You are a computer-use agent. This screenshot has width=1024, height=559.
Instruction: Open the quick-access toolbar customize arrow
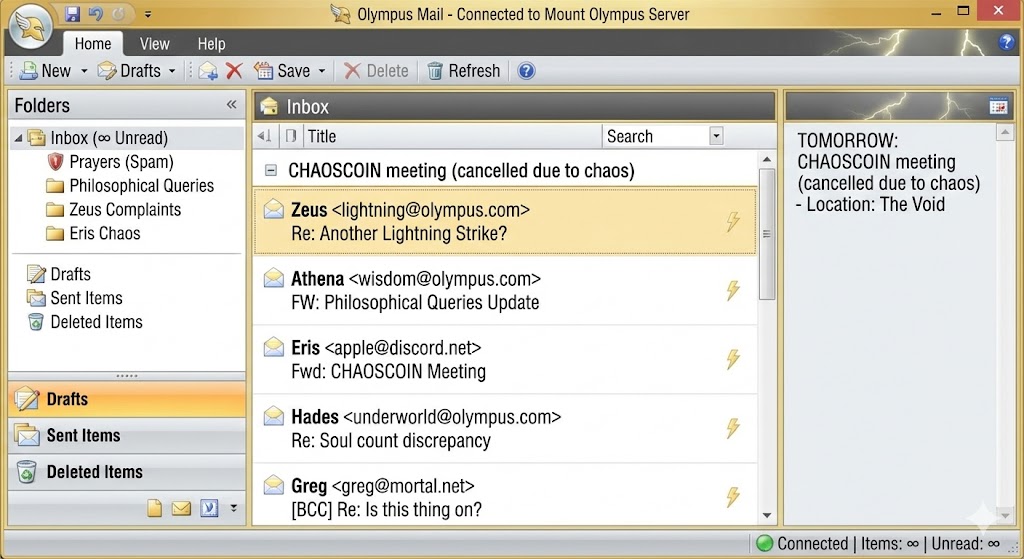pyautogui.click(x=148, y=14)
